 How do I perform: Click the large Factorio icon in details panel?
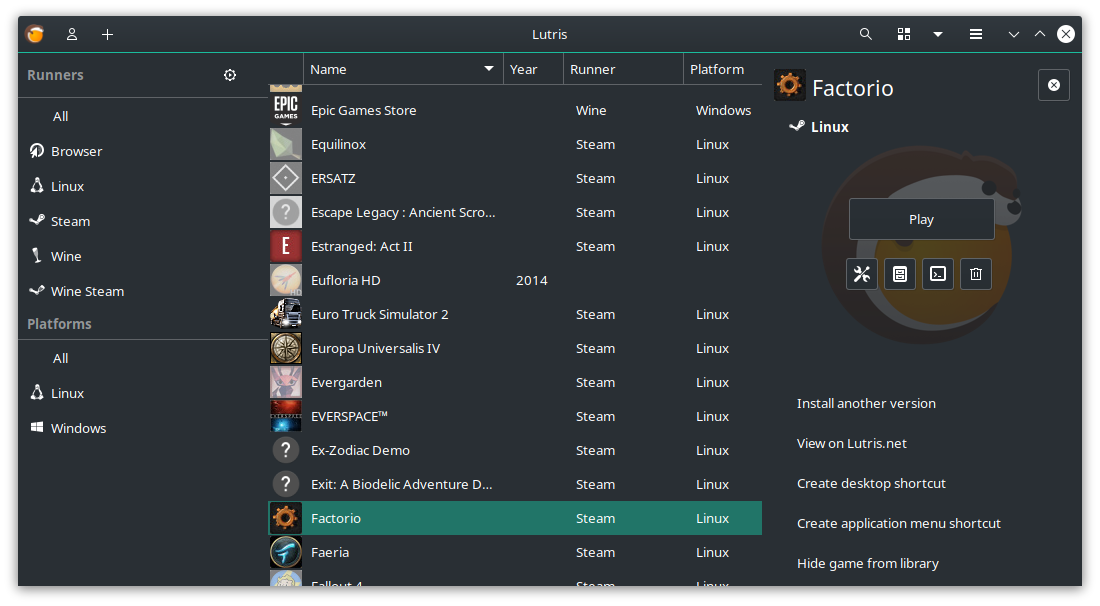pos(789,86)
